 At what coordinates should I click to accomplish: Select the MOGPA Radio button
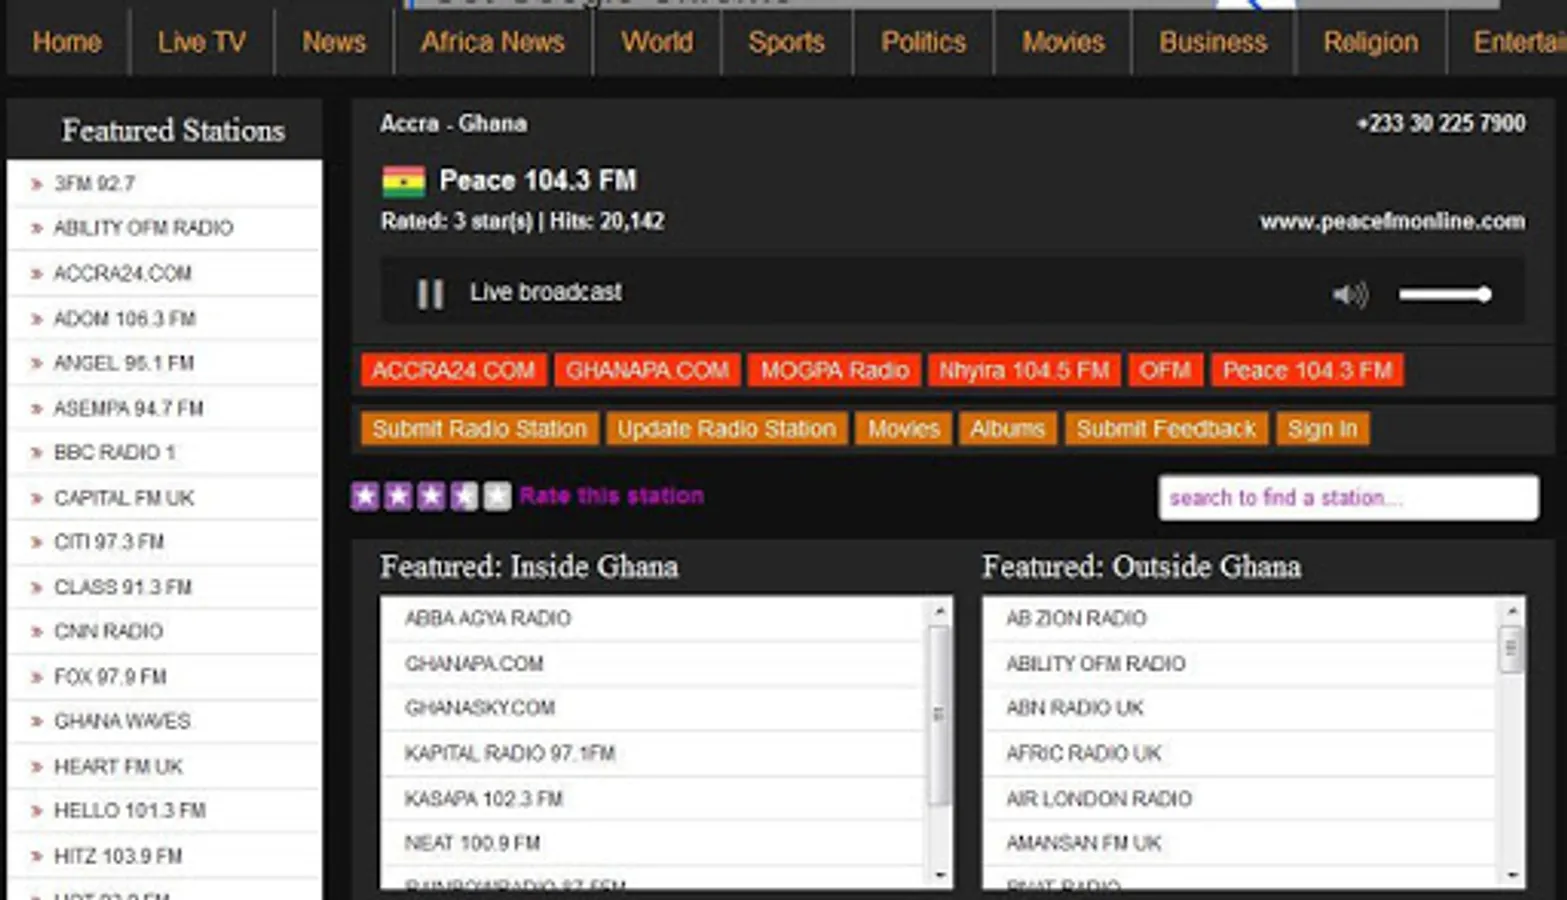(834, 371)
